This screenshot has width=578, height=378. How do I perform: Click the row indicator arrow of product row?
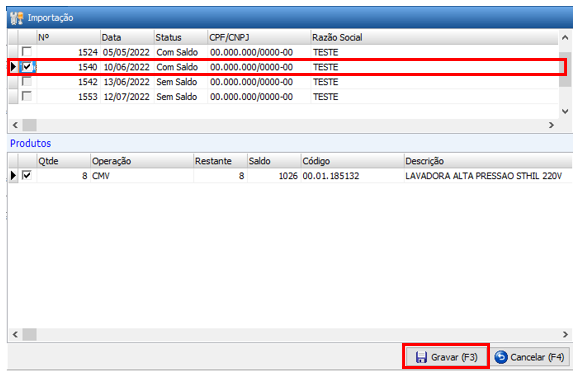[x=13, y=176]
